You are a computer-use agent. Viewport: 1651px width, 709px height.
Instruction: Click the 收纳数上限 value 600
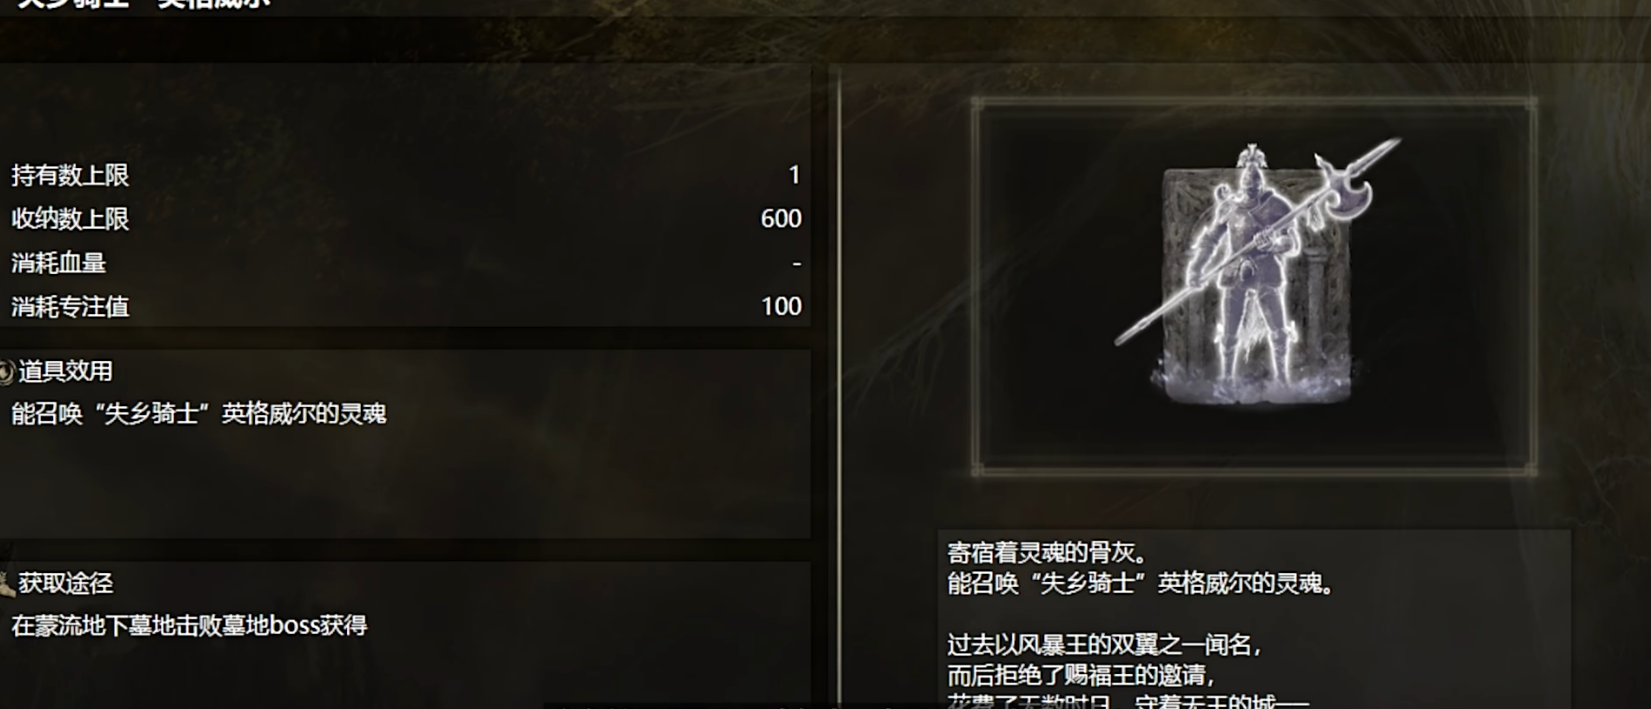781,219
